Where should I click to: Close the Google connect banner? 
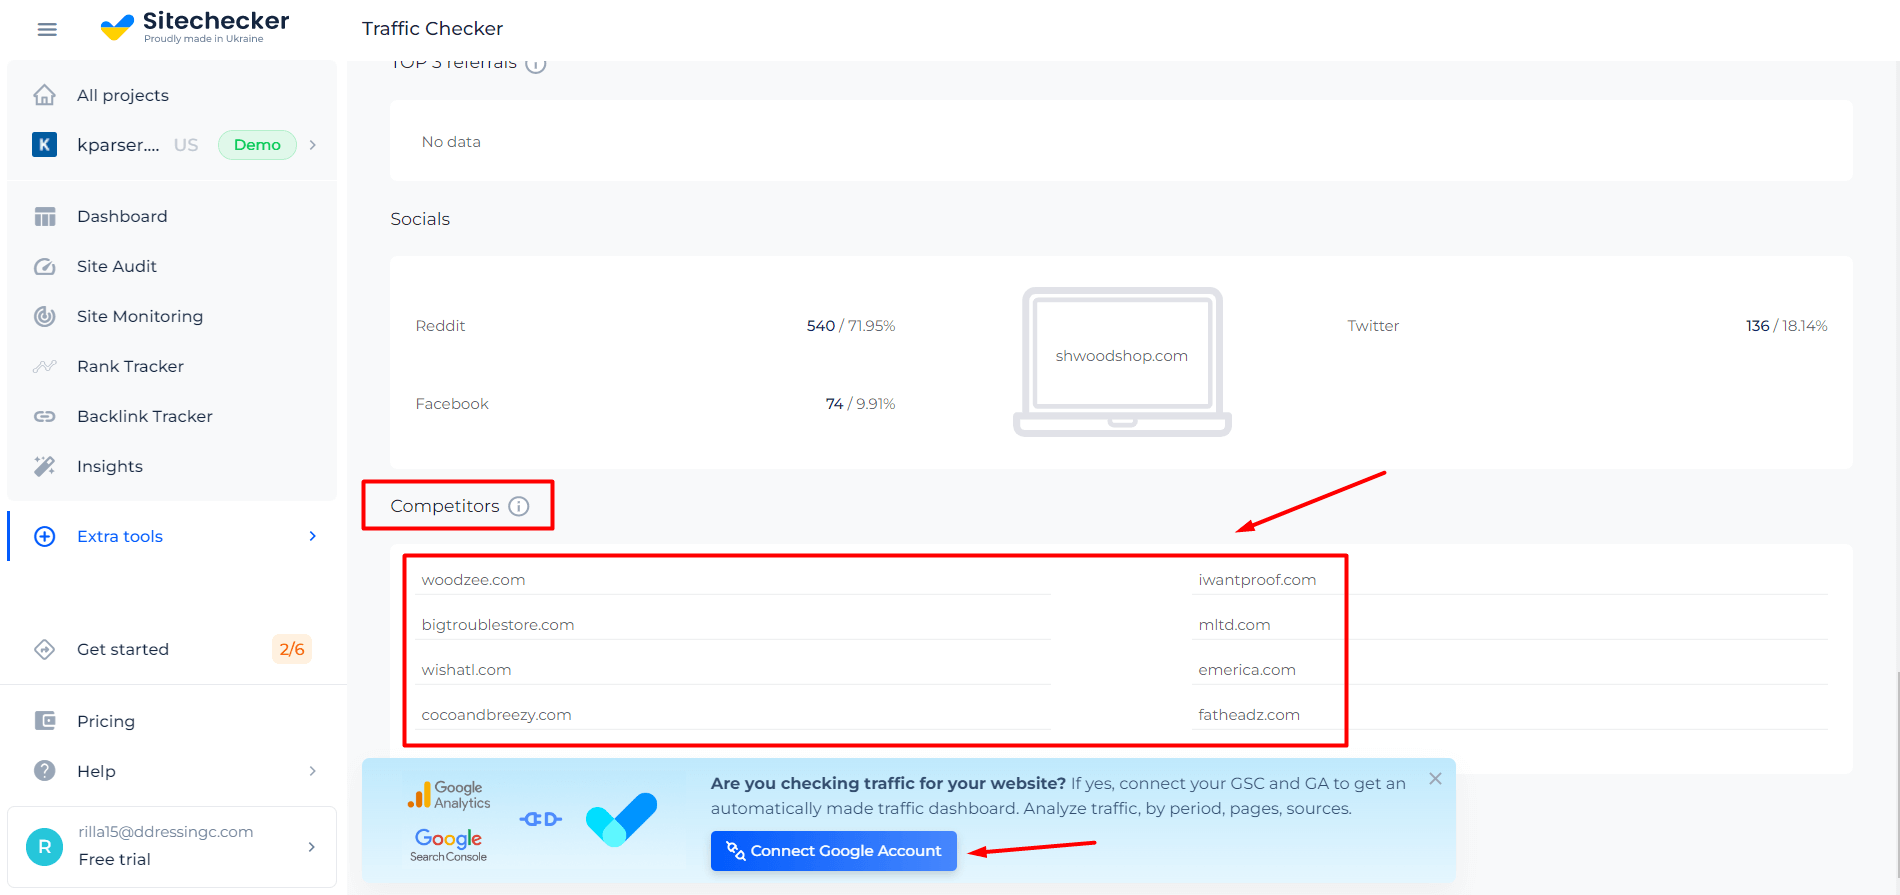click(x=1435, y=779)
